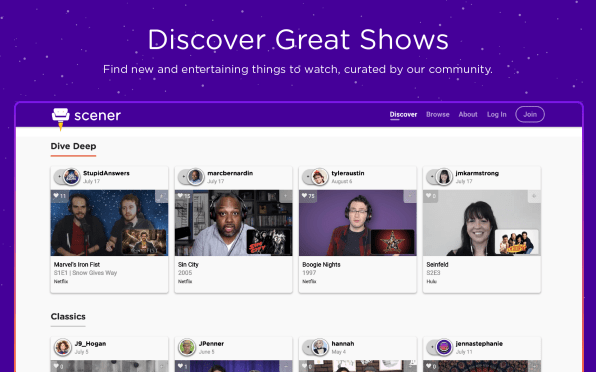Open the J9_Hogan profile avatar
Viewport: 596px width, 372px height.
click(63, 347)
